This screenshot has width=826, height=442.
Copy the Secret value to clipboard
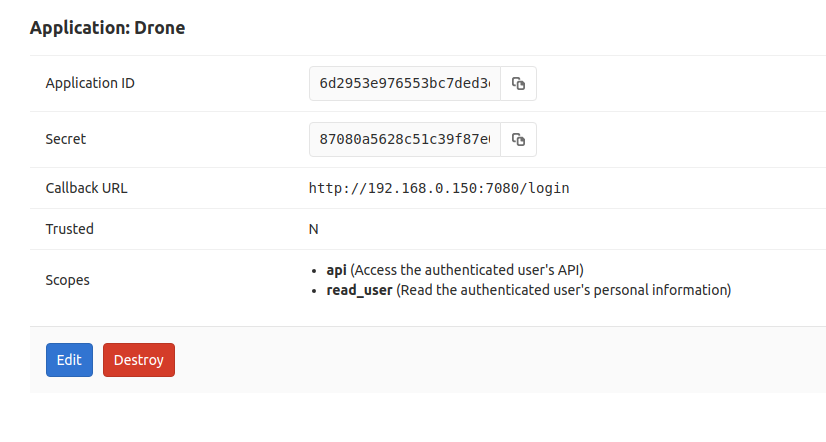pos(518,140)
